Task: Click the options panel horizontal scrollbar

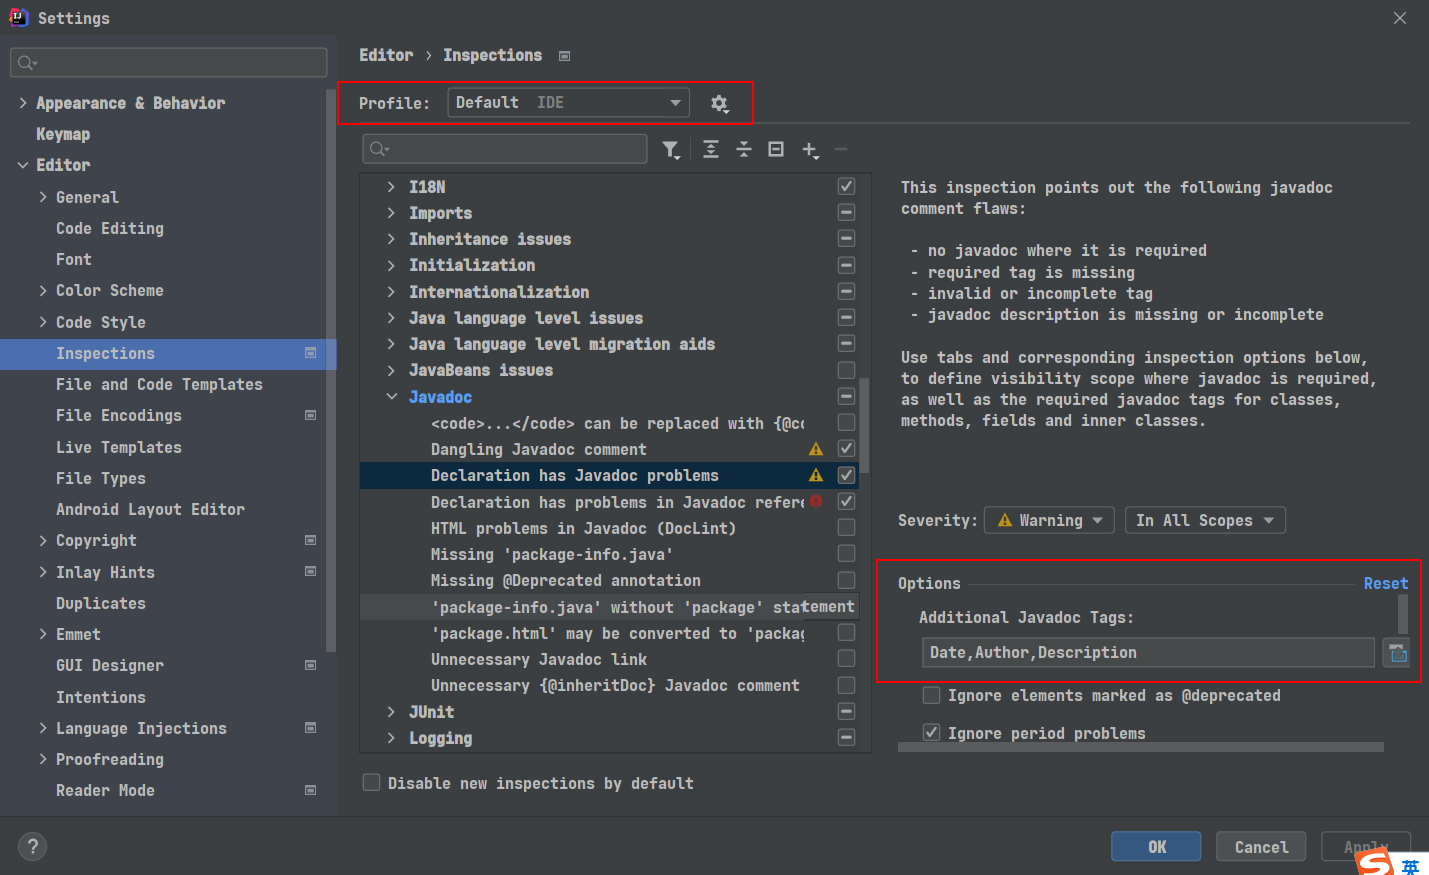Action: point(1140,747)
